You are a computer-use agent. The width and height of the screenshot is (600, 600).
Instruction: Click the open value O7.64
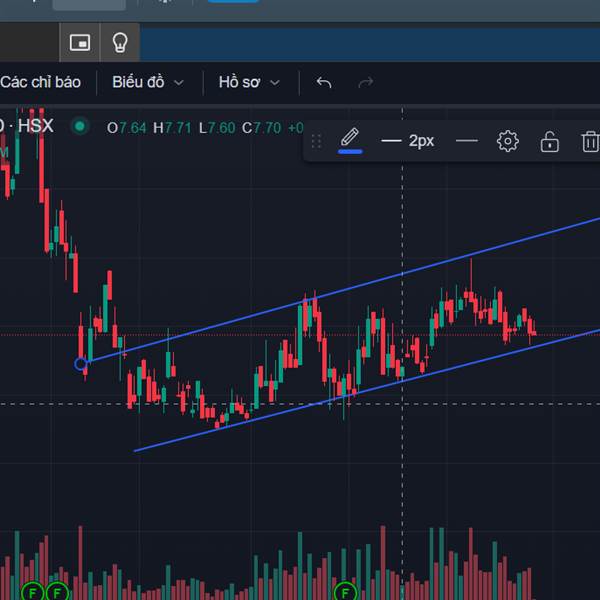127,128
